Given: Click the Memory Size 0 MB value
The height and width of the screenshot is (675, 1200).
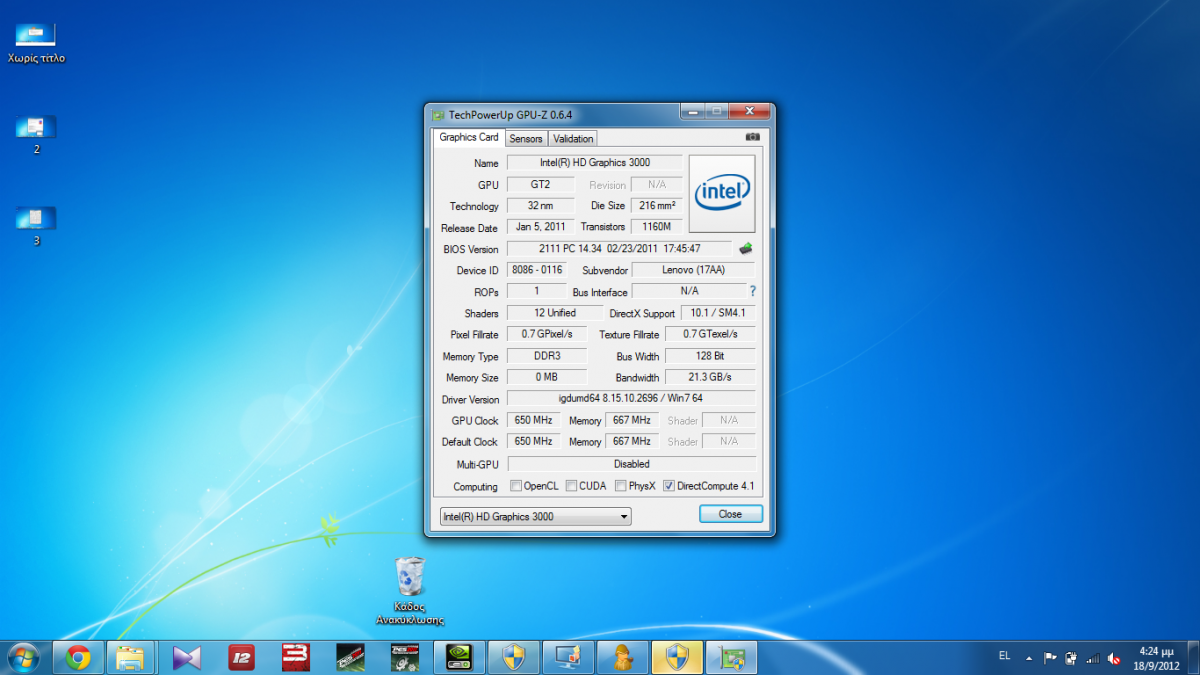Looking at the screenshot, I should (x=547, y=377).
